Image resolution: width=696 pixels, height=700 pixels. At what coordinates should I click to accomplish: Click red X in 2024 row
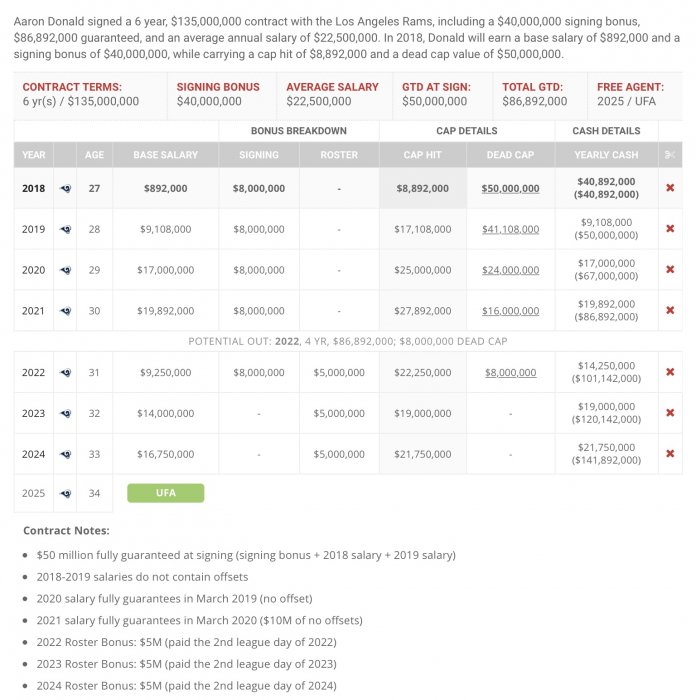click(x=670, y=454)
